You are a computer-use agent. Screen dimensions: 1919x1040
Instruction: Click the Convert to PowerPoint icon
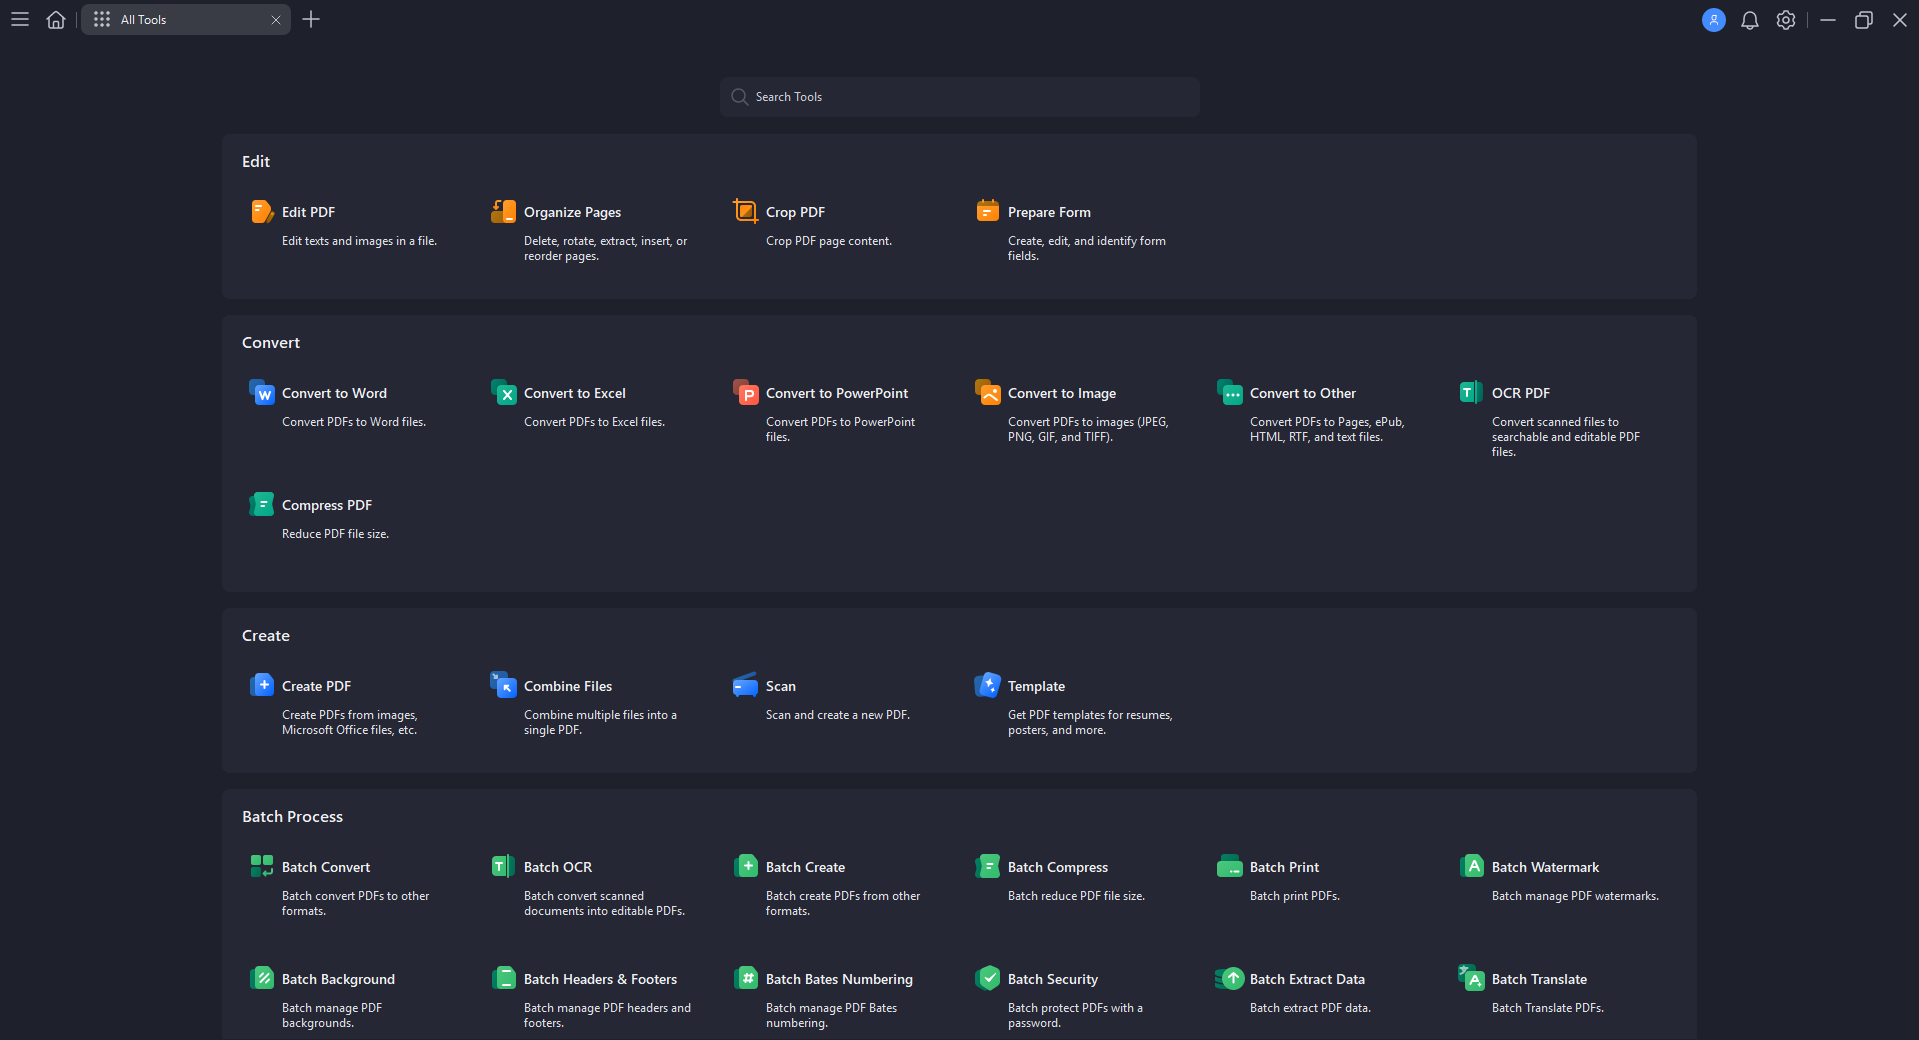(746, 392)
